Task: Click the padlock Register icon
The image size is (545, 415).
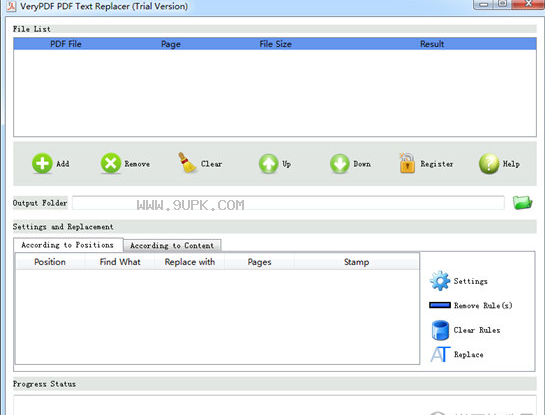Action: point(407,163)
